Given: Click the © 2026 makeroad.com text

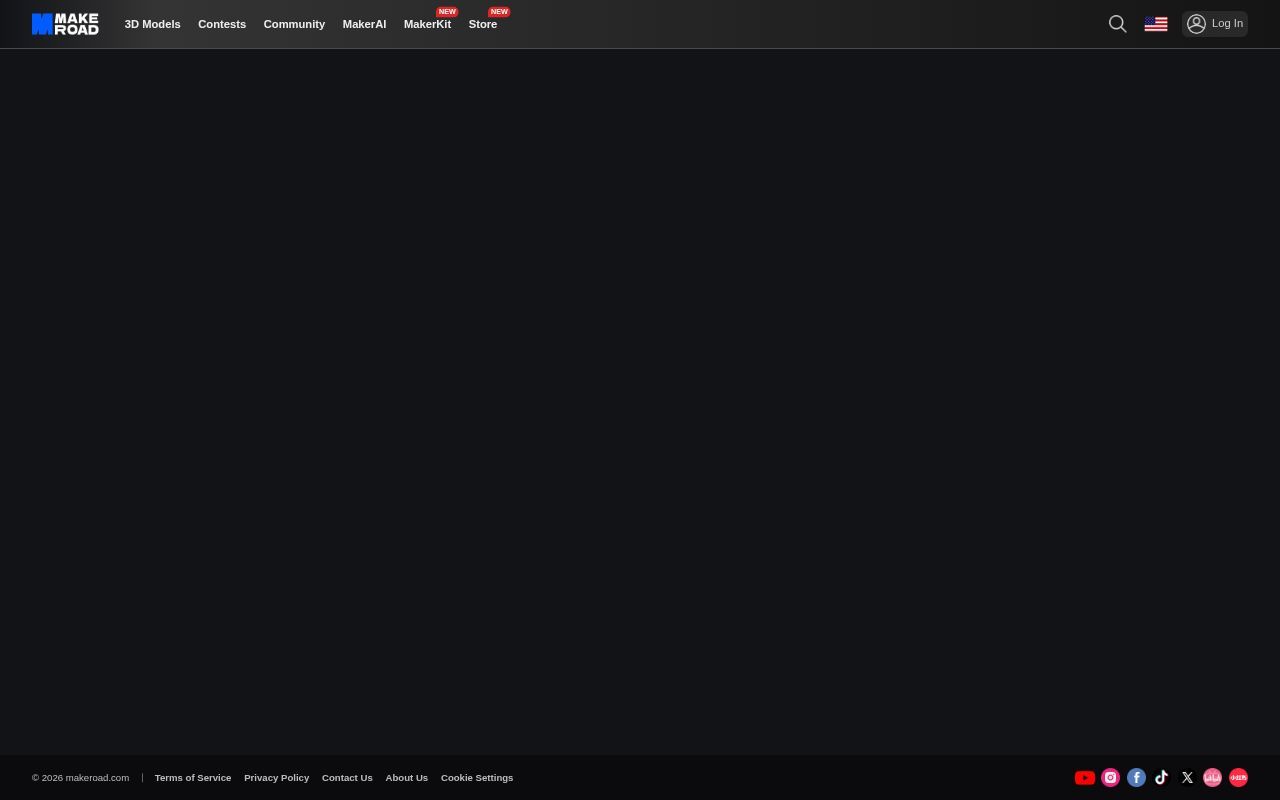Looking at the screenshot, I should (x=80, y=778).
